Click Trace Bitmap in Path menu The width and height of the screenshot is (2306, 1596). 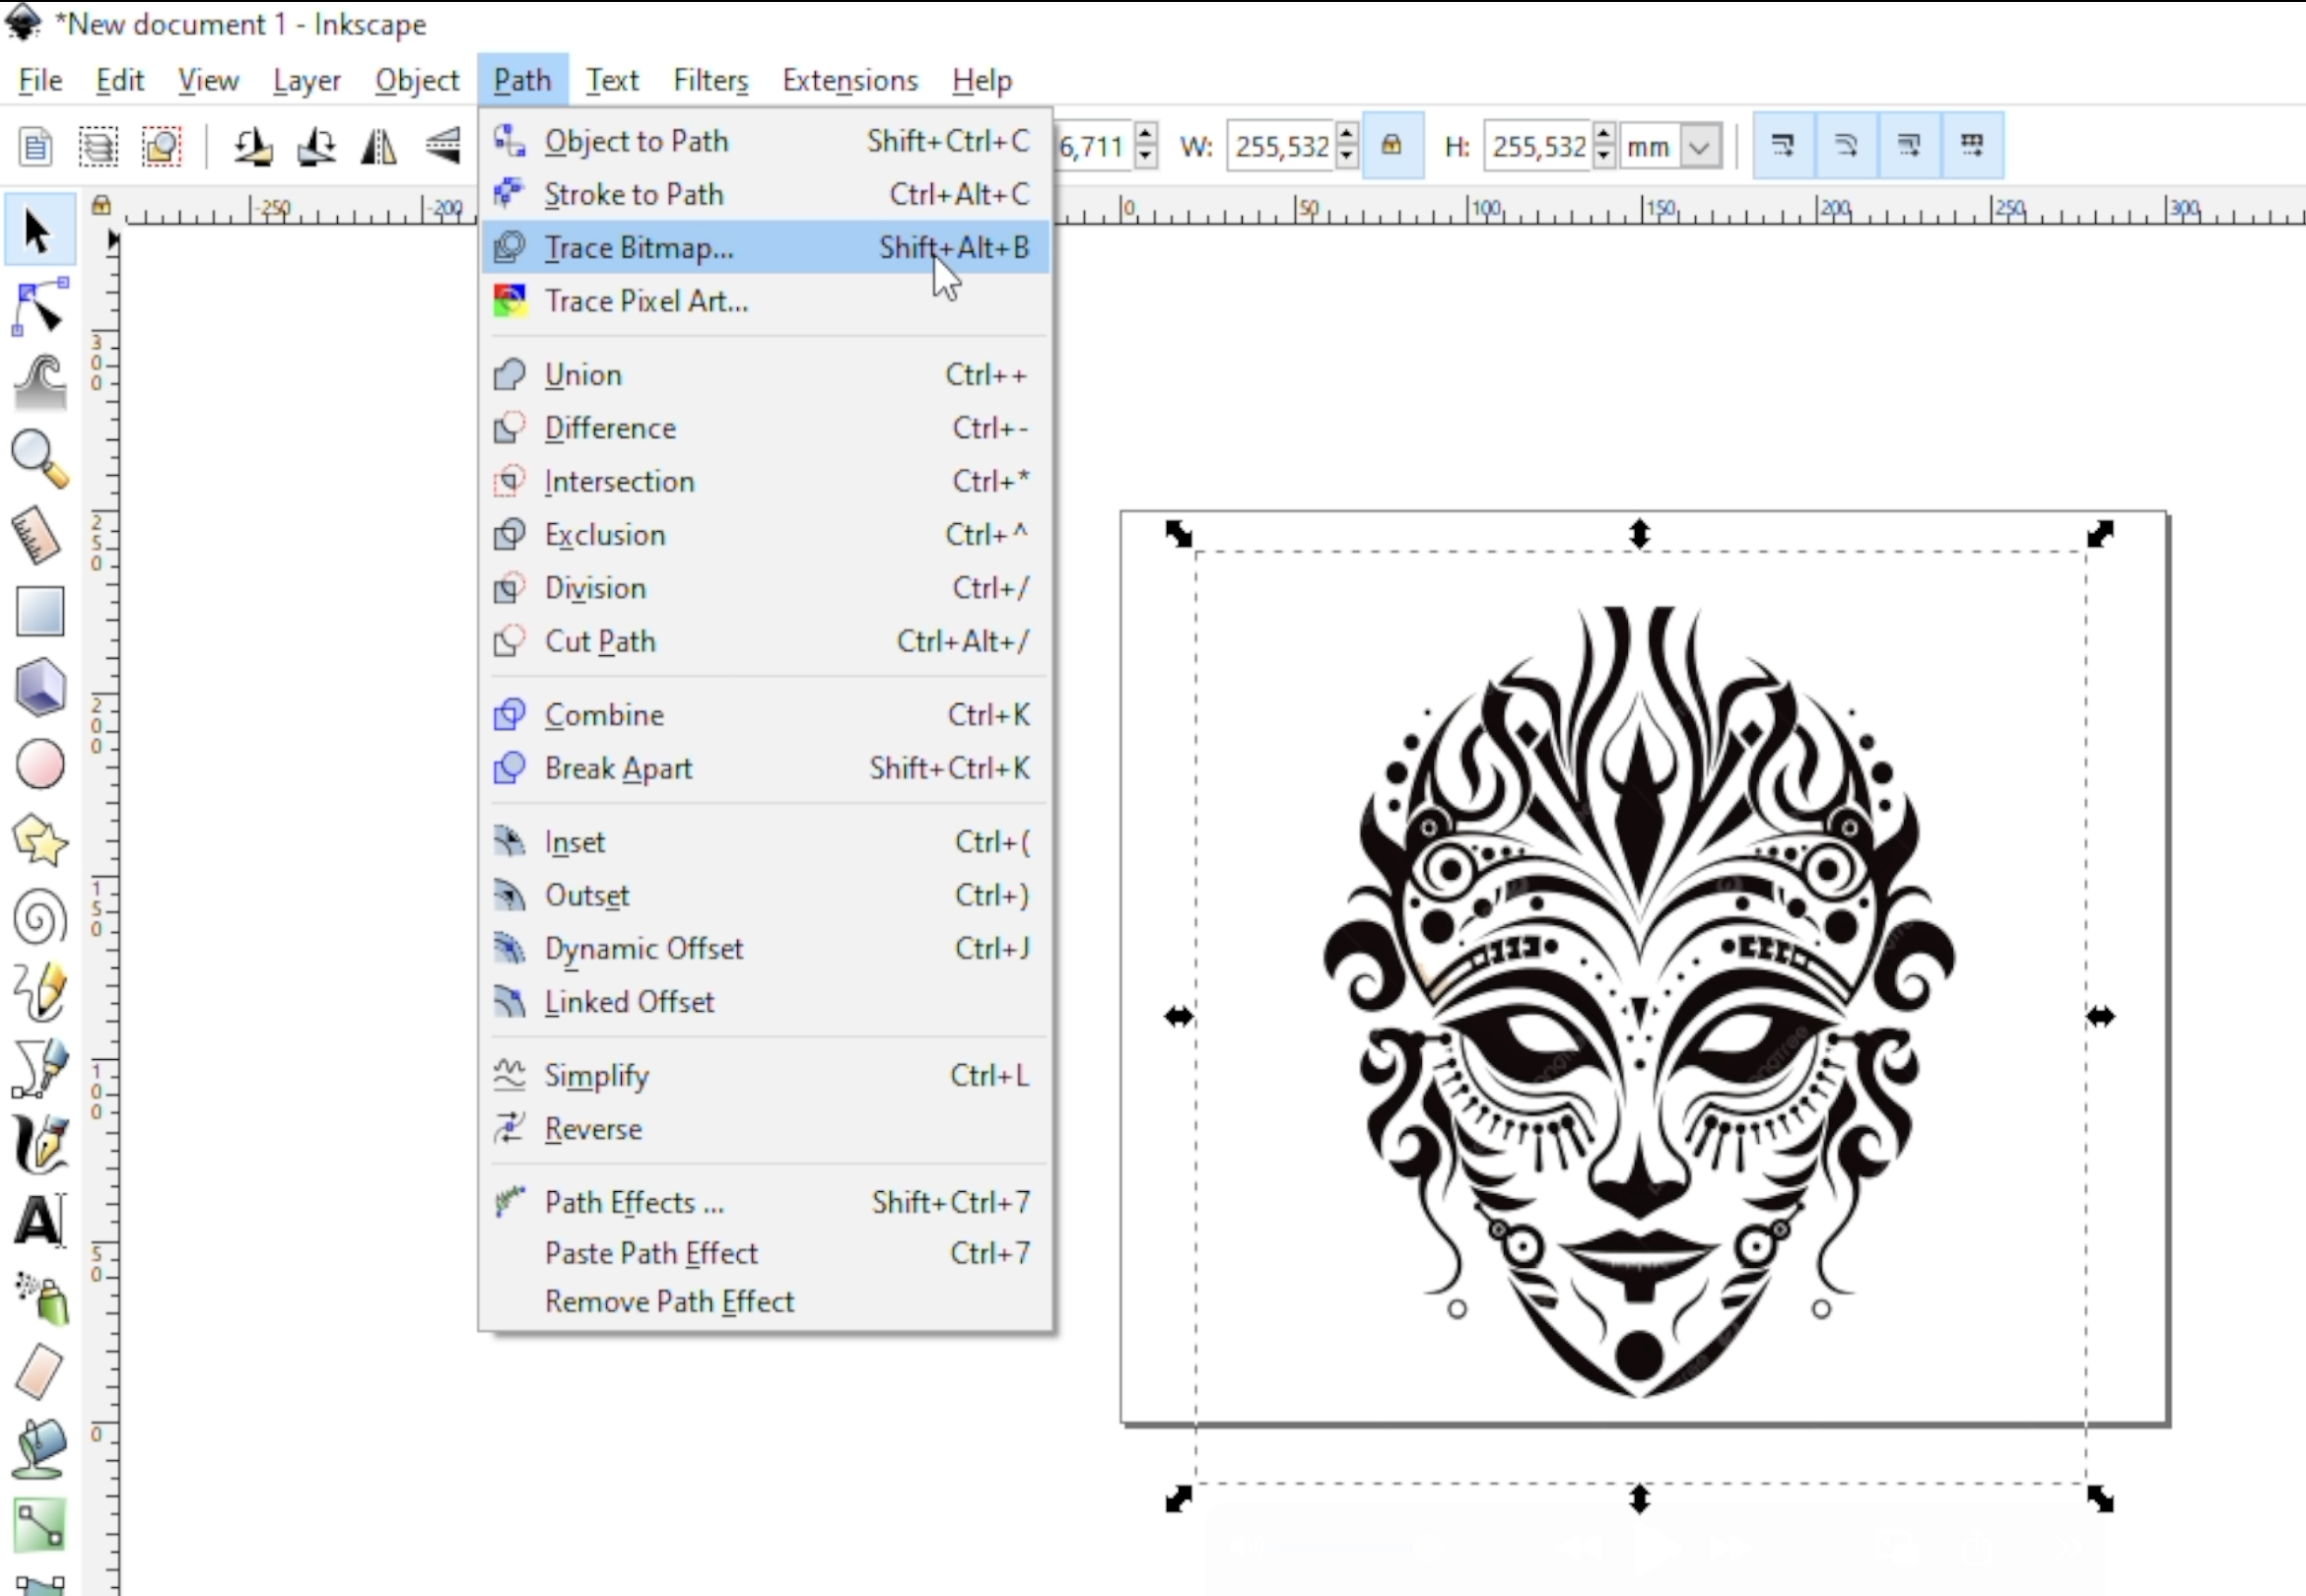click(x=638, y=245)
